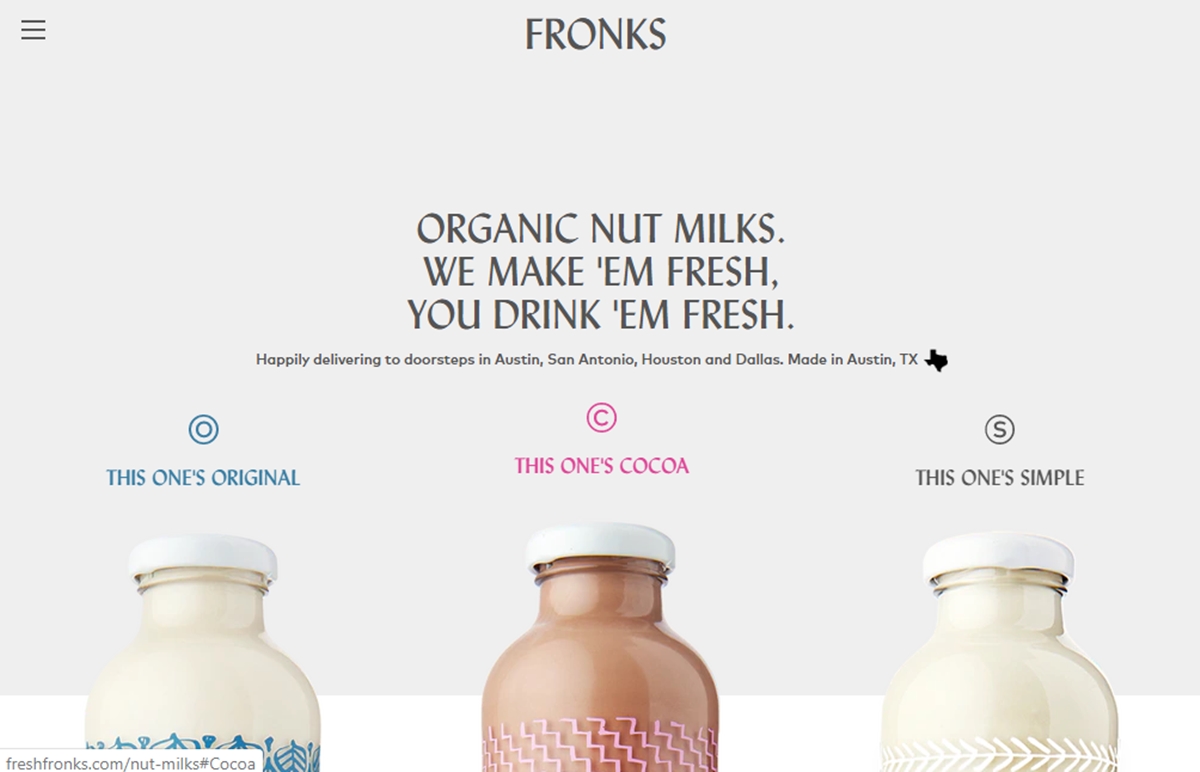The height and width of the screenshot is (772, 1200).
Task: Click the freshfronks.com status bar URL
Action: click(x=131, y=763)
